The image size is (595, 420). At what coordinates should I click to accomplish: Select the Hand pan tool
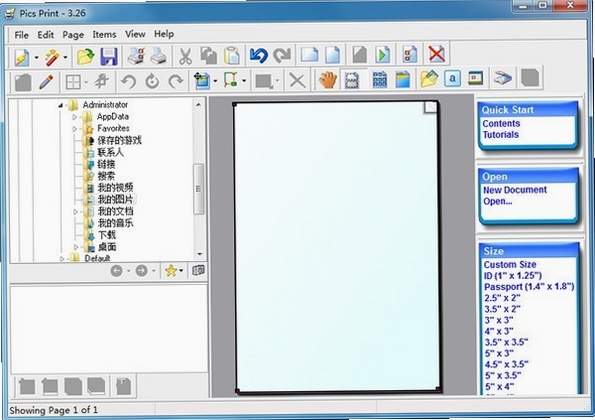[327, 80]
